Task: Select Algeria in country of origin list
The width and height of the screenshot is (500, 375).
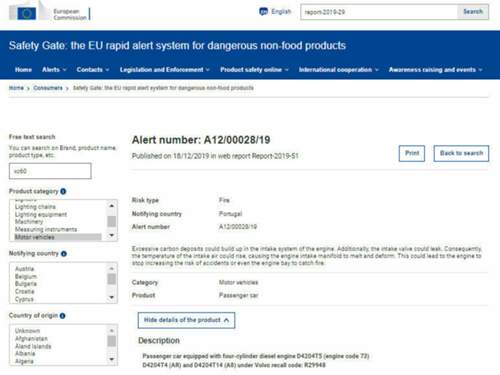Action: click(x=24, y=361)
